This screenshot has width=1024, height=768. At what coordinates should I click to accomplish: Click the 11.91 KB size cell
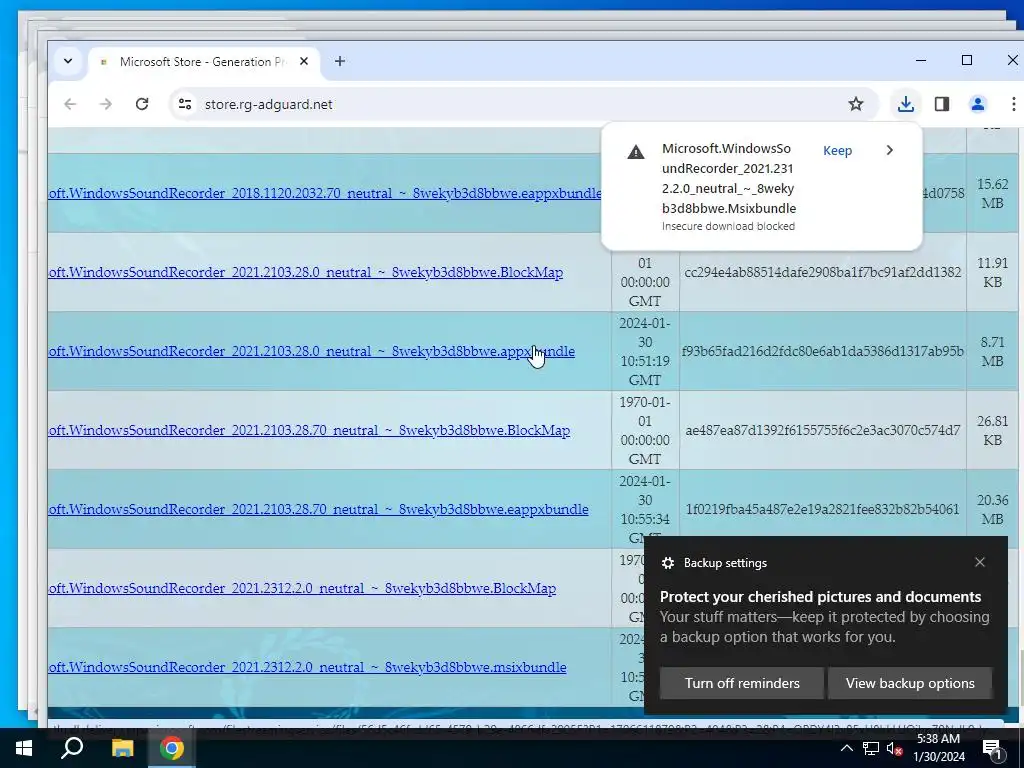click(992, 272)
